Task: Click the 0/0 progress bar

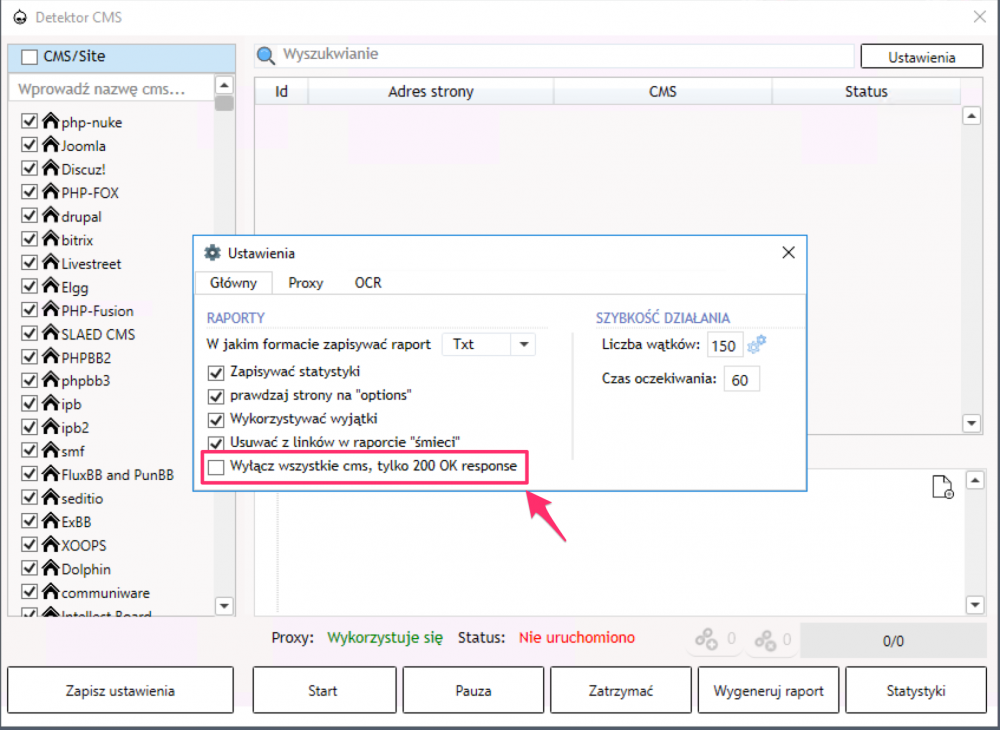Action: pyautogui.click(x=893, y=640)
